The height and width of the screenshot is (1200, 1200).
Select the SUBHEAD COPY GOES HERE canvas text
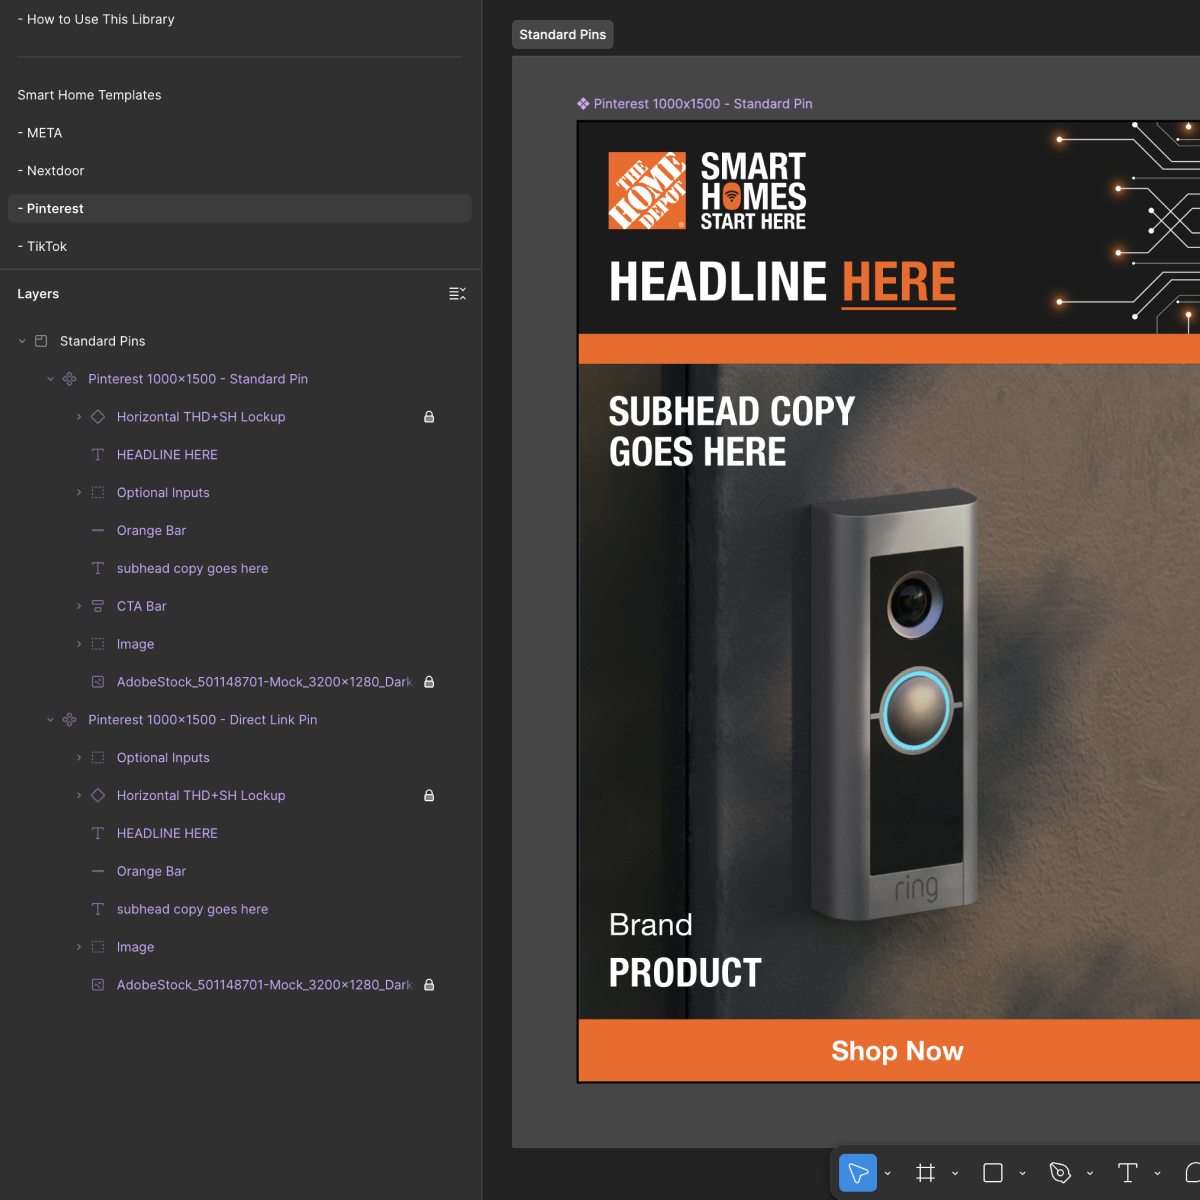[732, 431]
